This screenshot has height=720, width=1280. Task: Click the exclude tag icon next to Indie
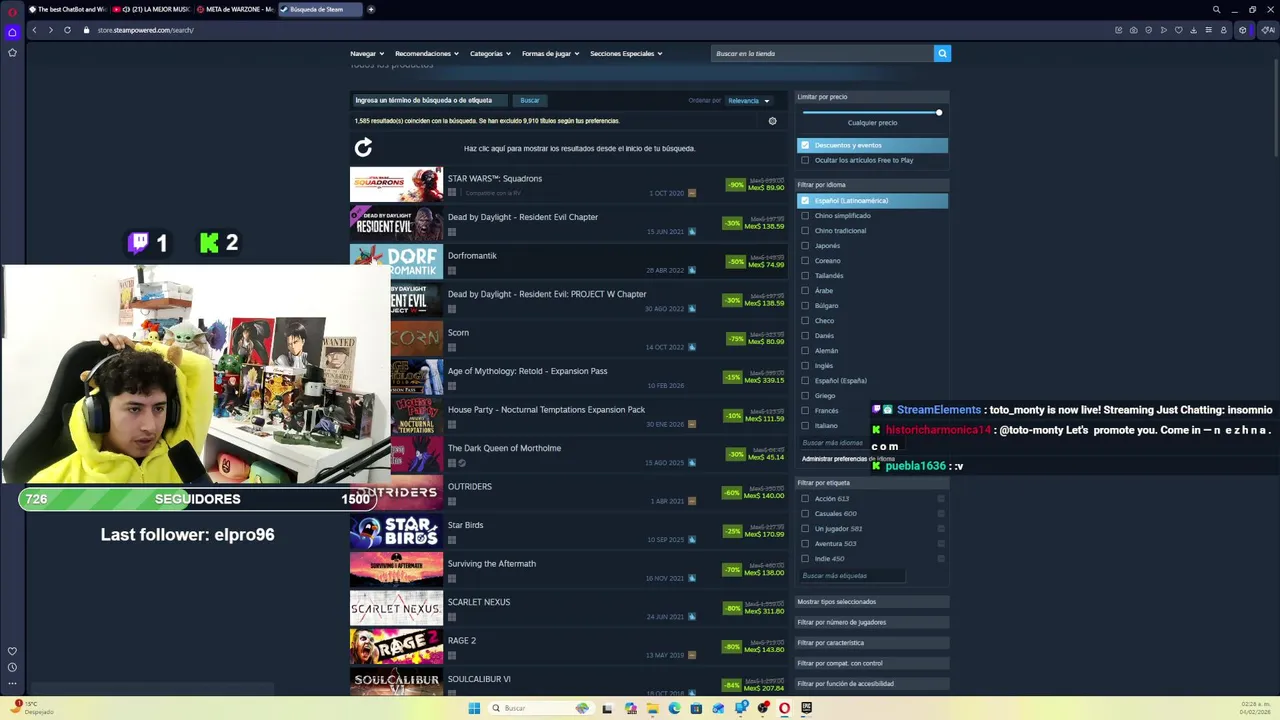941,558
